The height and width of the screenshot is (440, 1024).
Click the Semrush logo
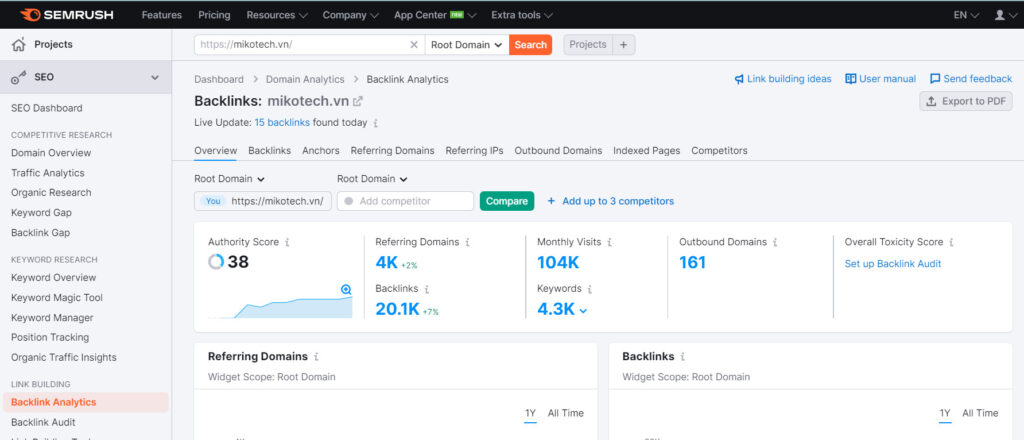(x=67, y=14)
